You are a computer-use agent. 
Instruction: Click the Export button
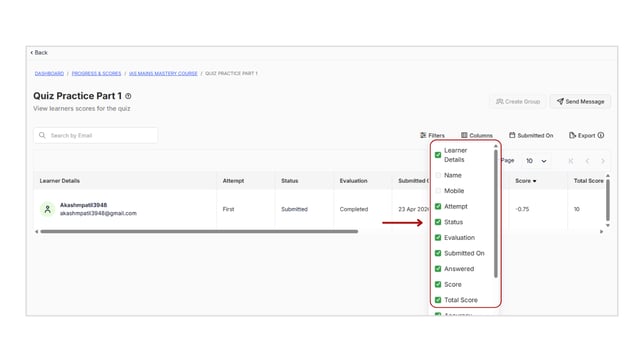click(x=582, y=135)
